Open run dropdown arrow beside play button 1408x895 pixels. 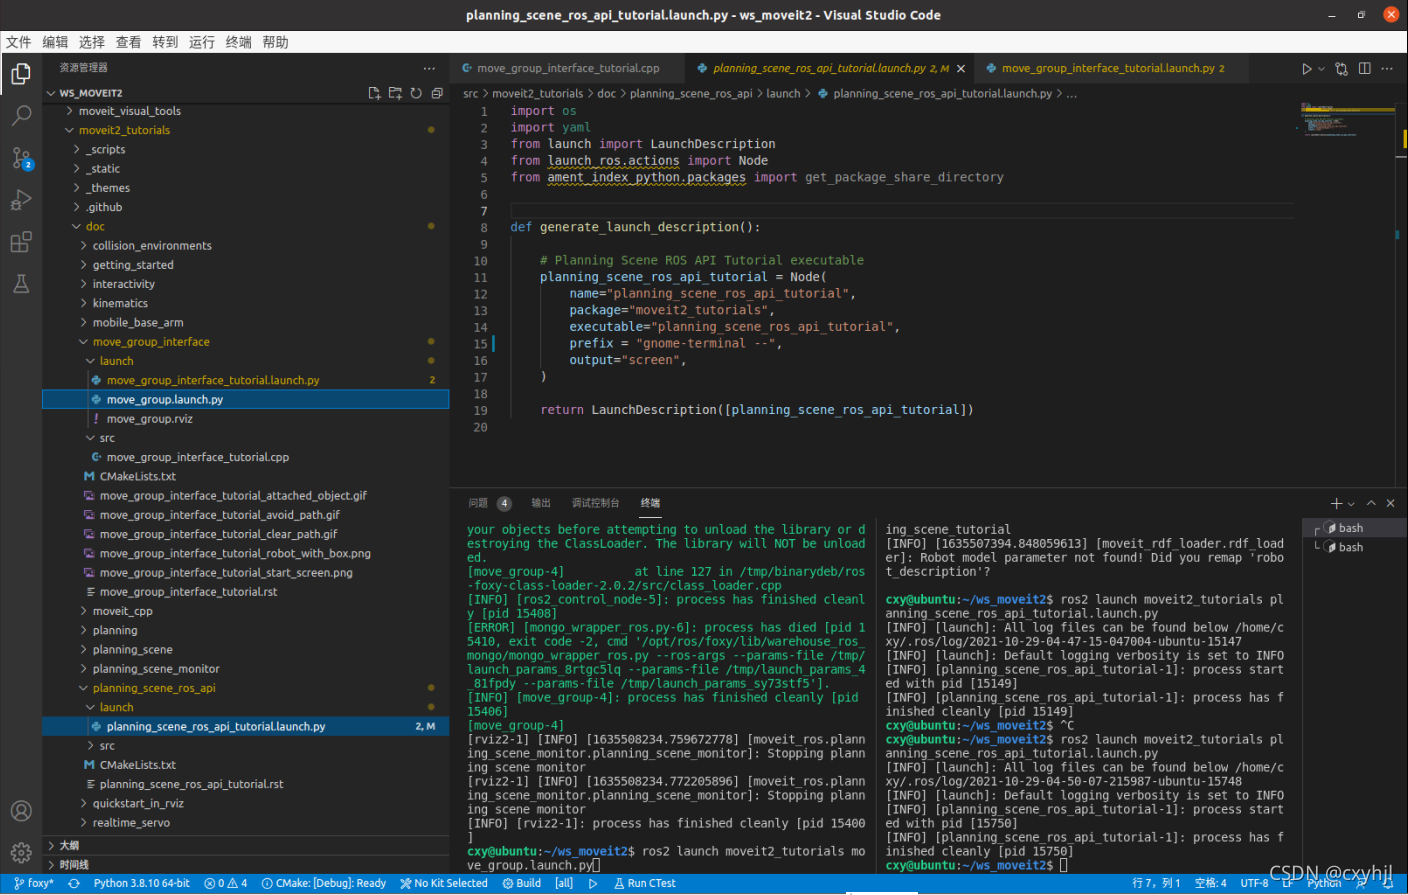(1321, 69)
